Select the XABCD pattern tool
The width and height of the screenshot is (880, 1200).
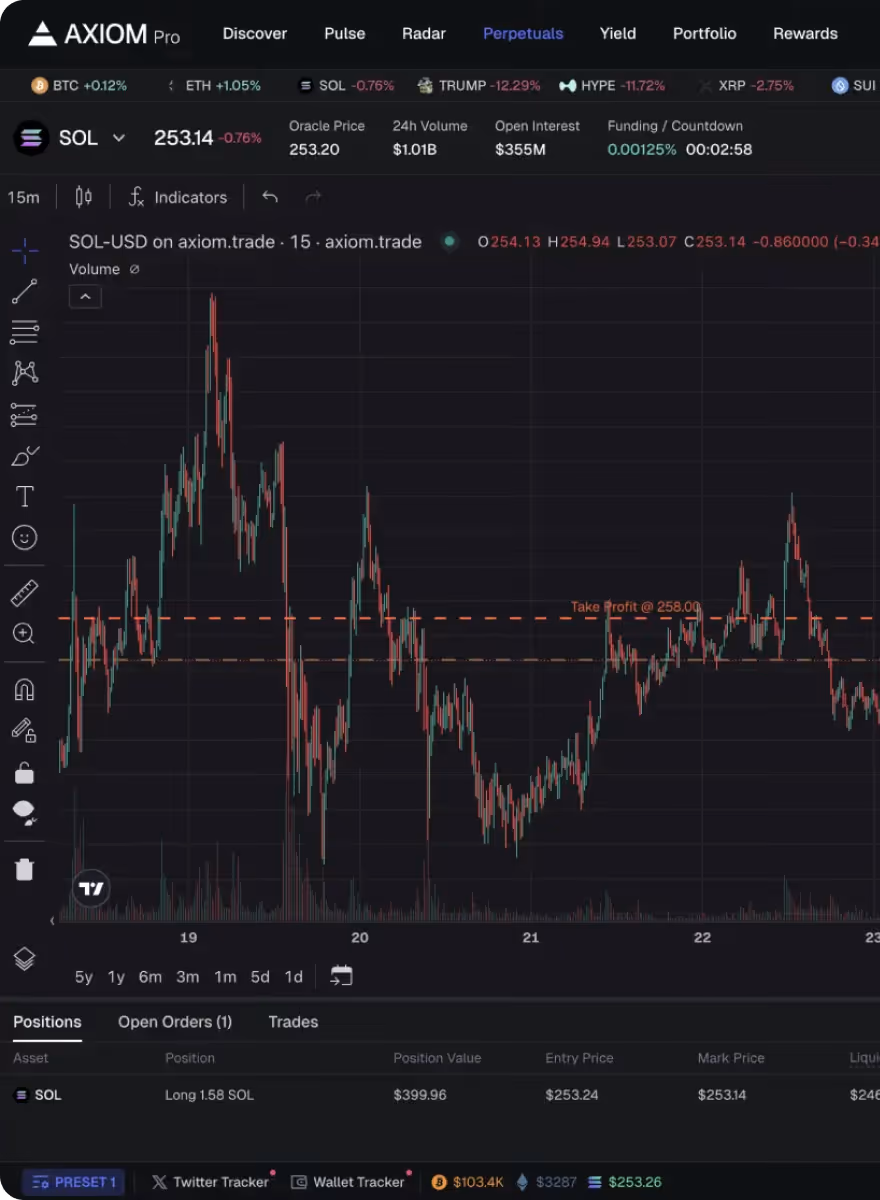pos(25,373)
